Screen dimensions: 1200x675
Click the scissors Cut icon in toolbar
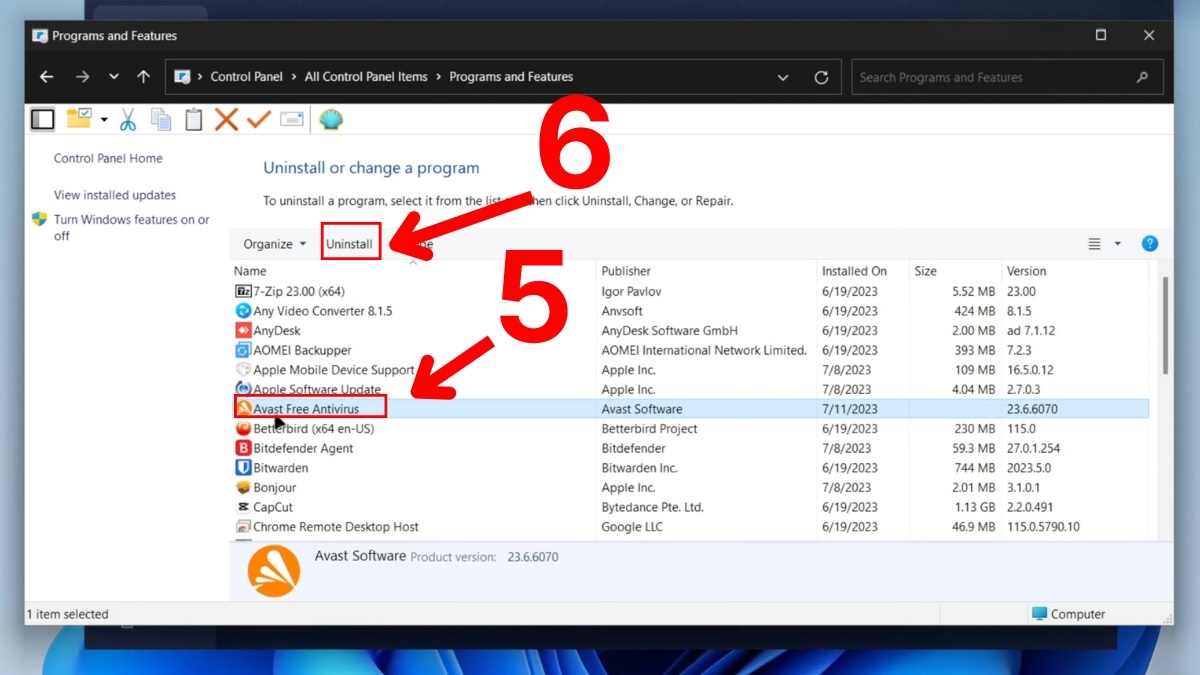click(128, 120)
